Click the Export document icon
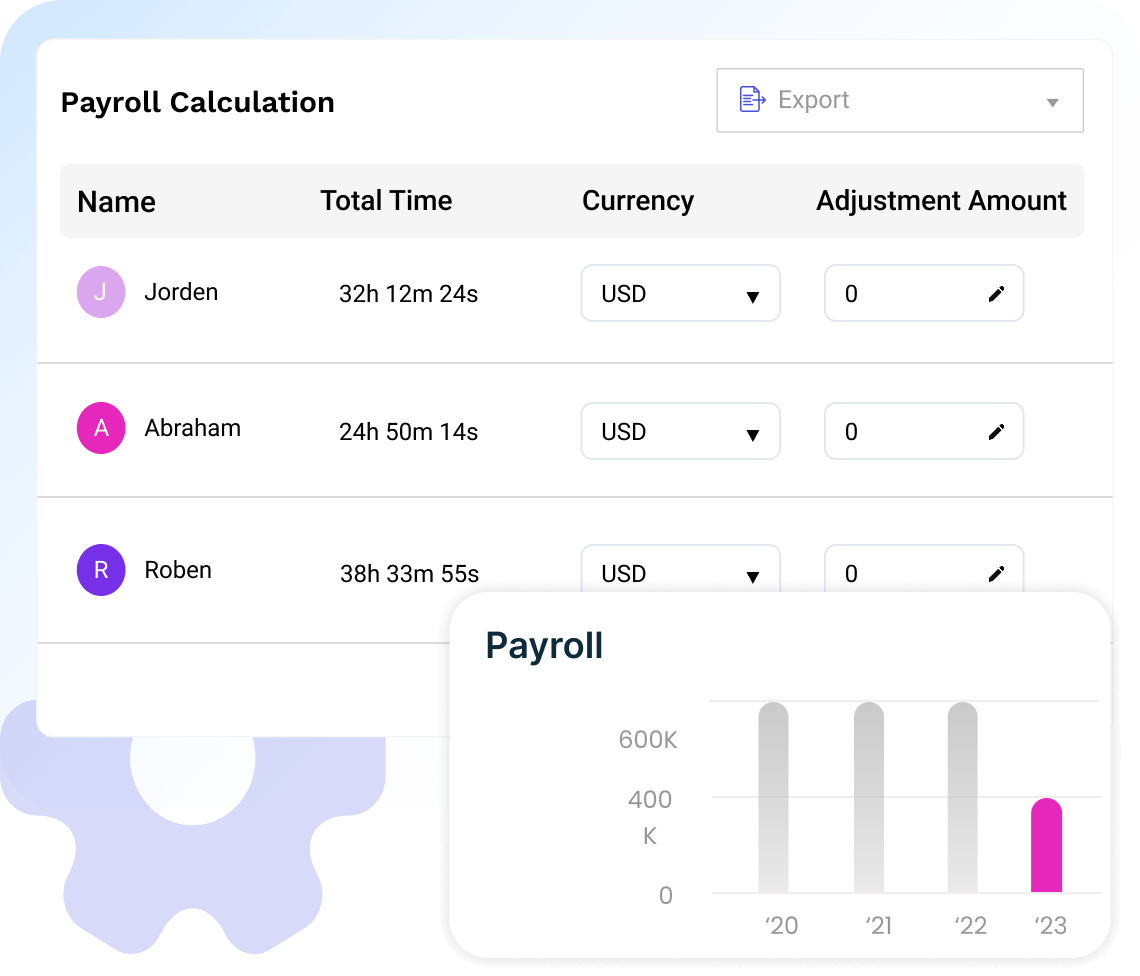The image size is (1140, 976). 750,99
